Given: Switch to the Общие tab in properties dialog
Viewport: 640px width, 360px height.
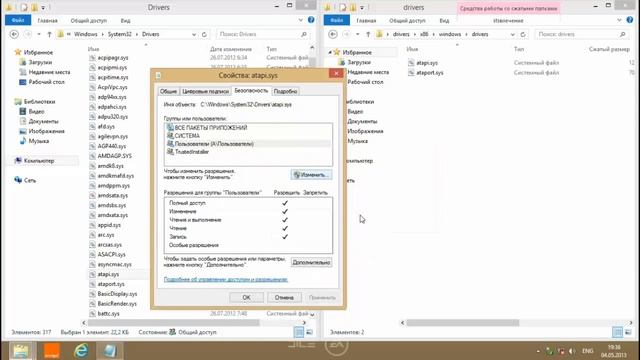Looking at the screenshot, I should click(168, 91).
